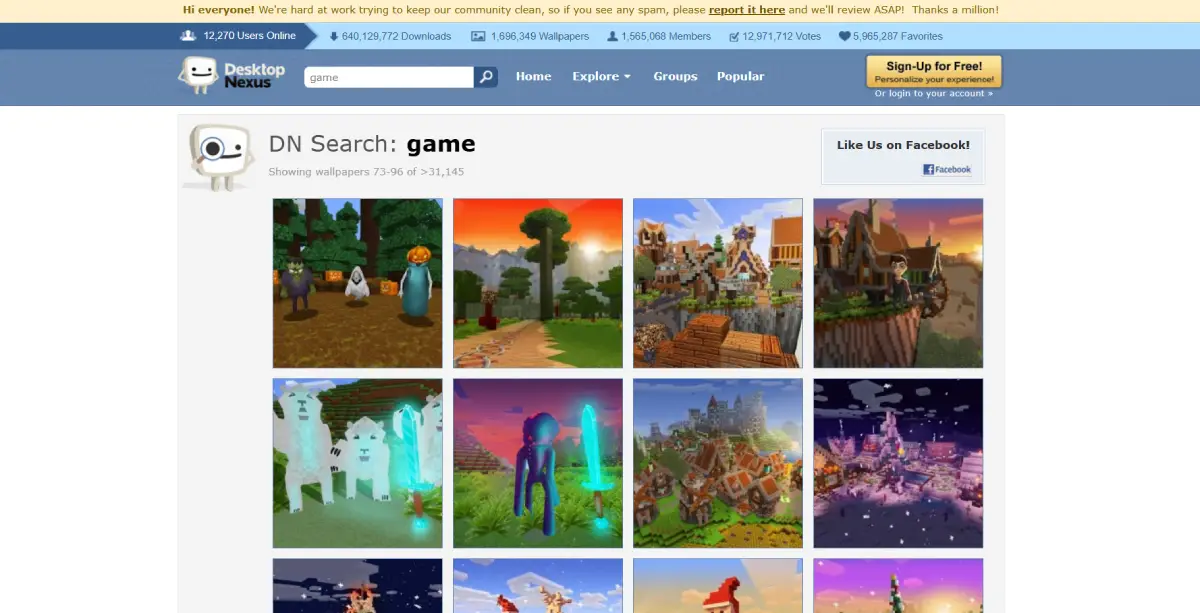
Task: Click the '5,965,287 Favorites' stat
Action: pyautogui.click(x=897, y=36)
